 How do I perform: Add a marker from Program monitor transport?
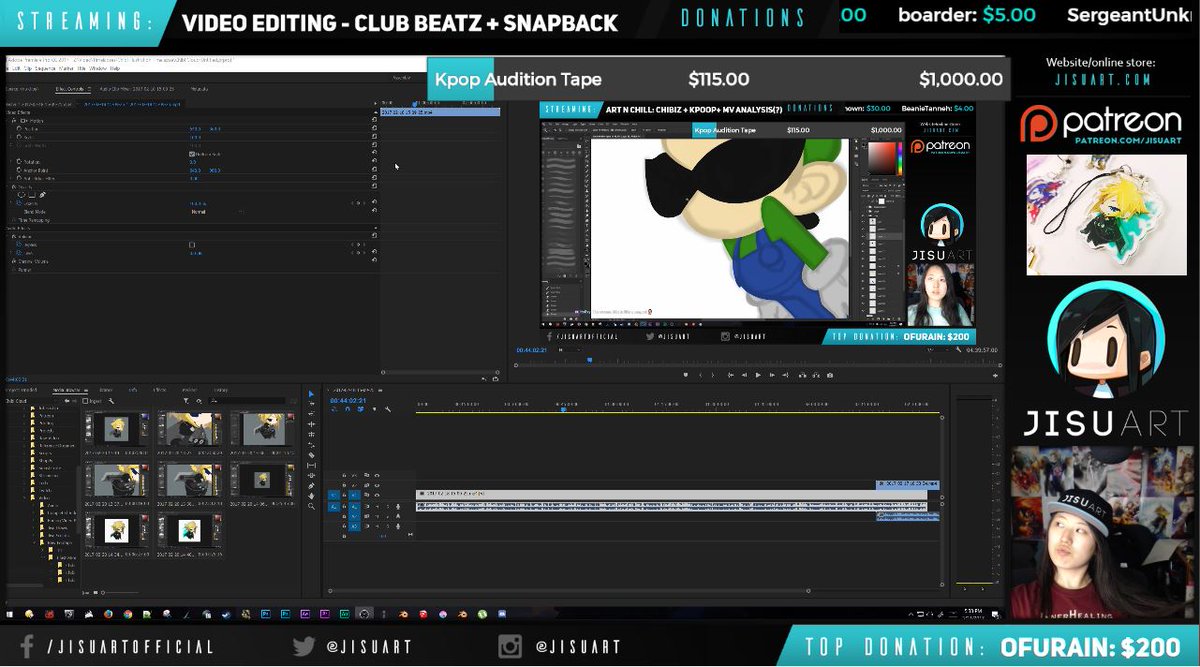(x=686, y=375)
